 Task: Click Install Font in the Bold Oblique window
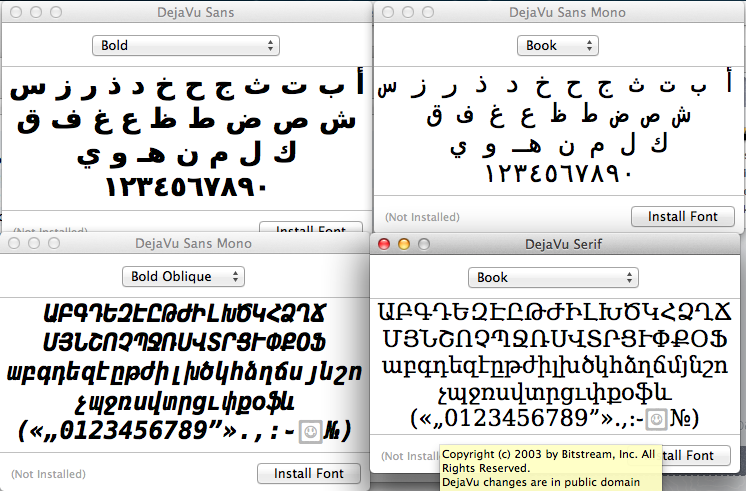click(x=309, y=473)
